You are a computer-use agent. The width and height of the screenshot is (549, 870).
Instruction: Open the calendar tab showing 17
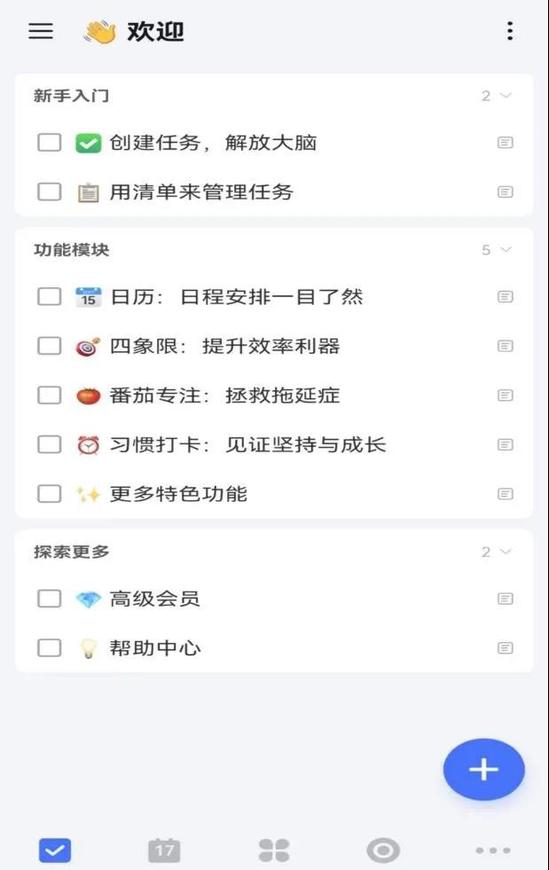point(164,849)
